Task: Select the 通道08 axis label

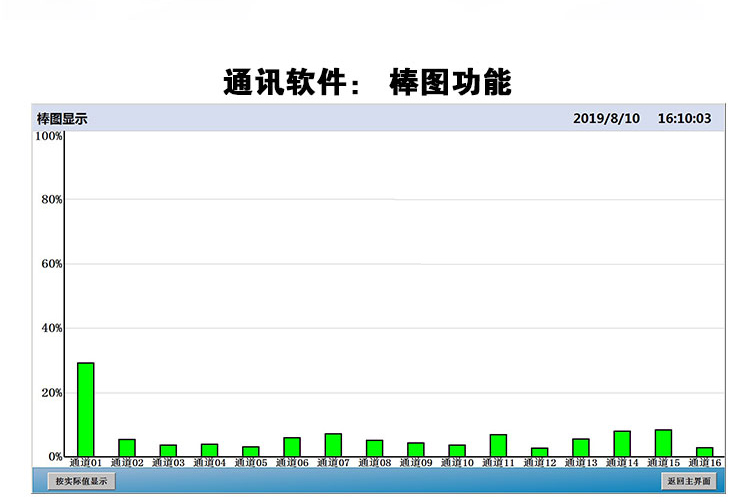Action: tap(374, 463)
